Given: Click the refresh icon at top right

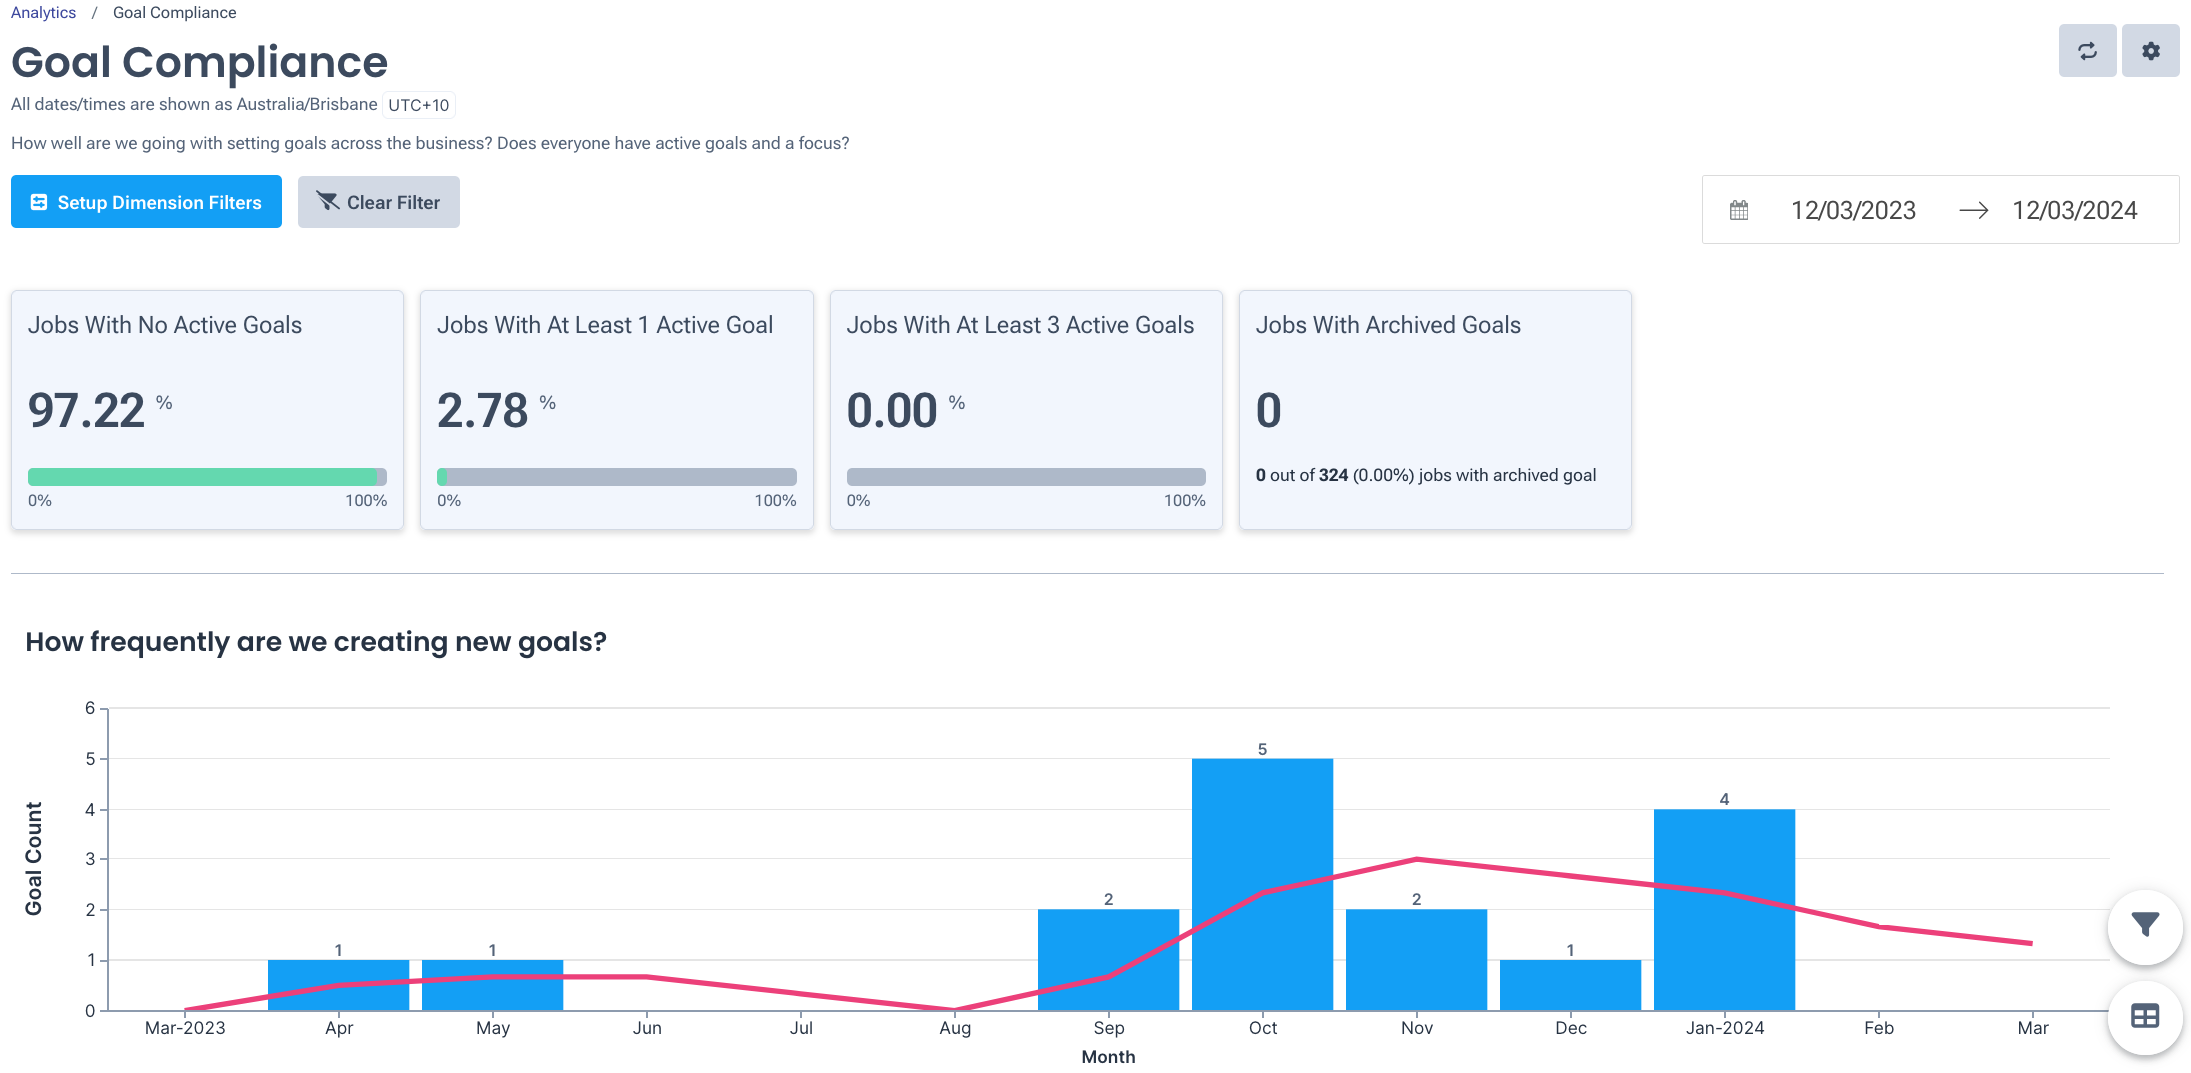Looking at the screenshot, I should point(2087,50).
